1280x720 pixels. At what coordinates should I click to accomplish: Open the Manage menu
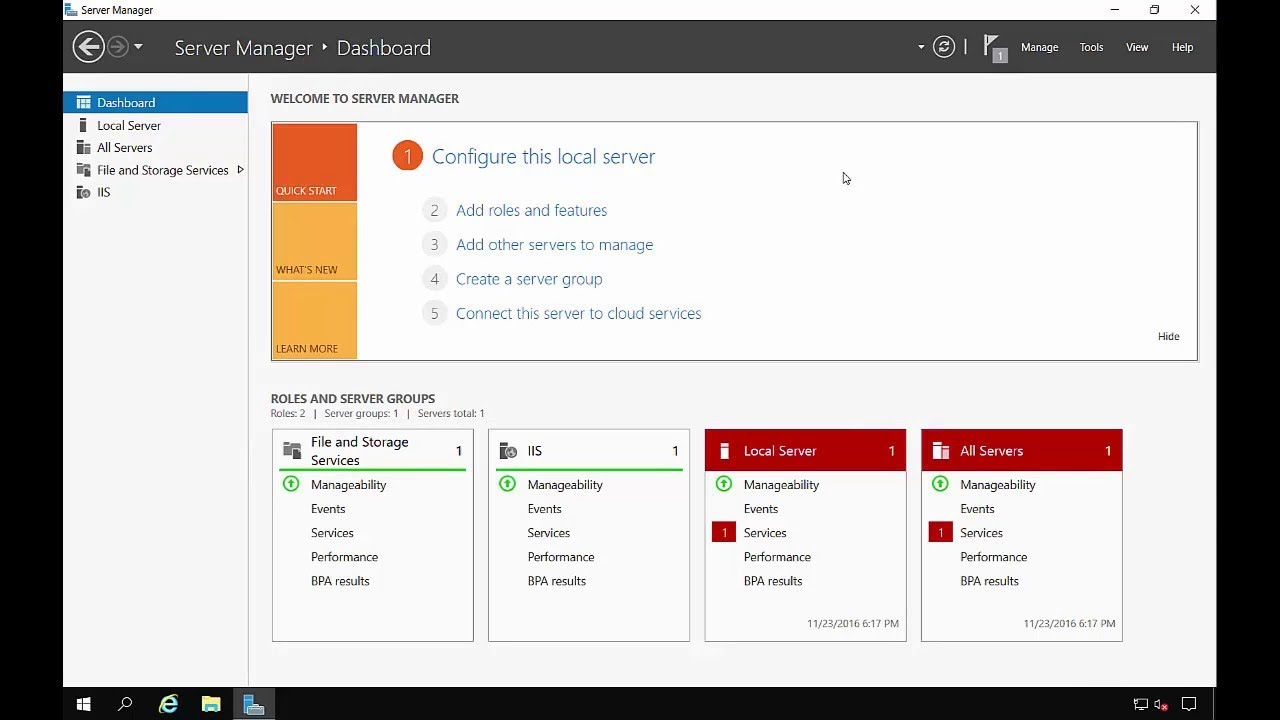click(1039, 47)
